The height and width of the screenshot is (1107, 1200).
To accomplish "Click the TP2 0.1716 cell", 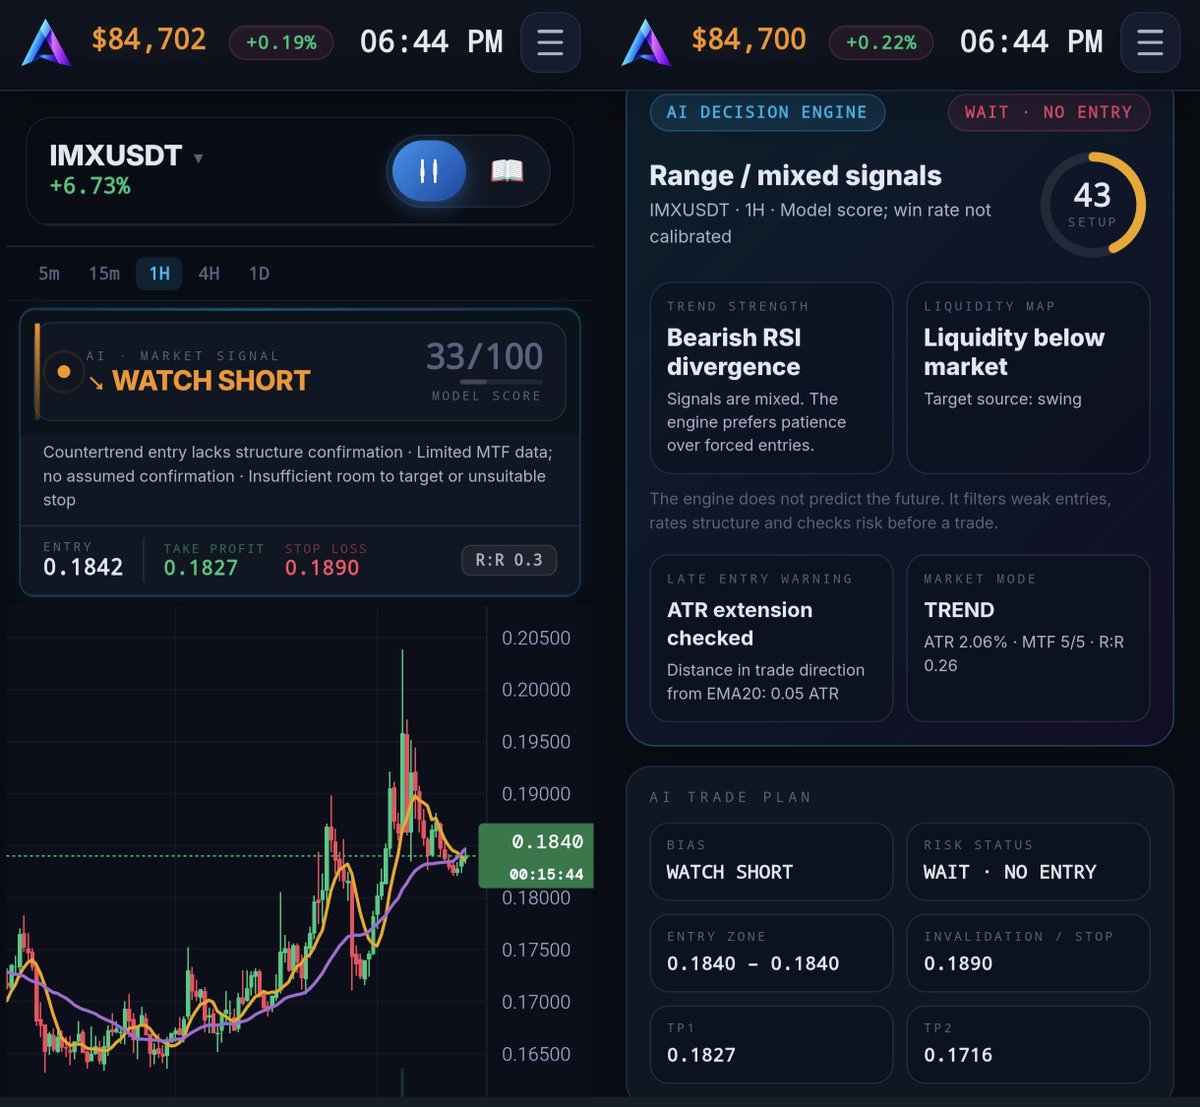I will [1028, 1044].
